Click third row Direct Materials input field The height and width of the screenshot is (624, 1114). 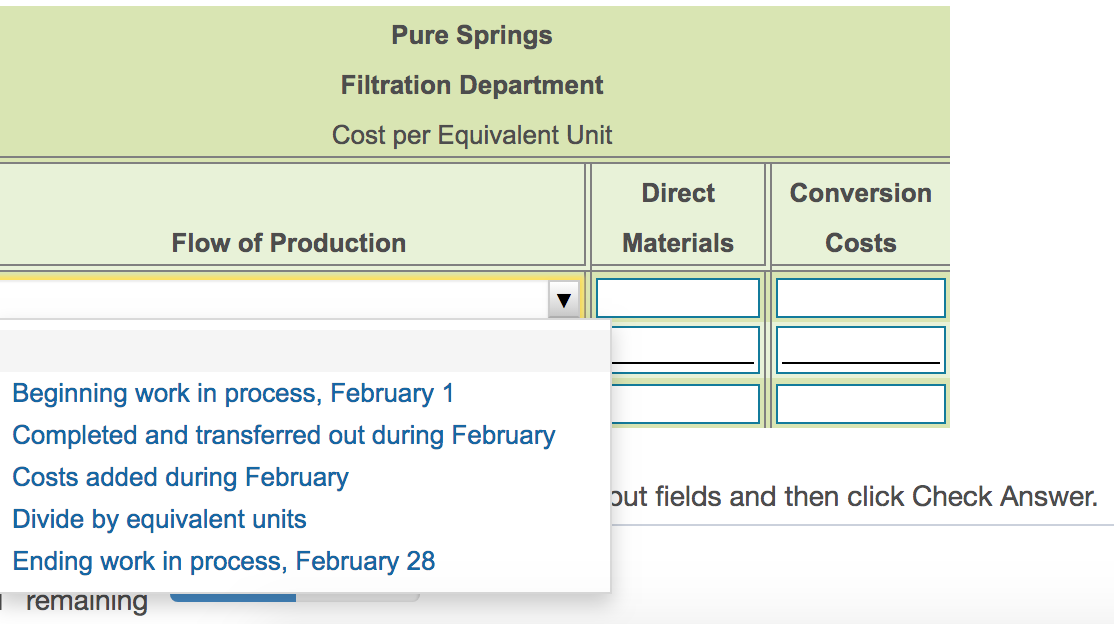pos(683,404)
